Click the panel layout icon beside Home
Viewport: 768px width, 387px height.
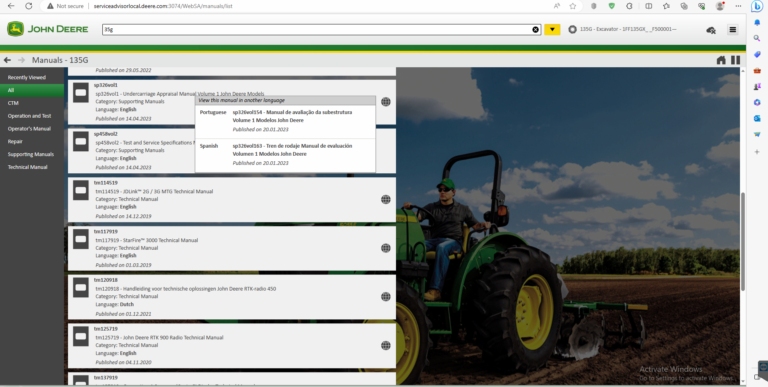click(x=735, y=60)
